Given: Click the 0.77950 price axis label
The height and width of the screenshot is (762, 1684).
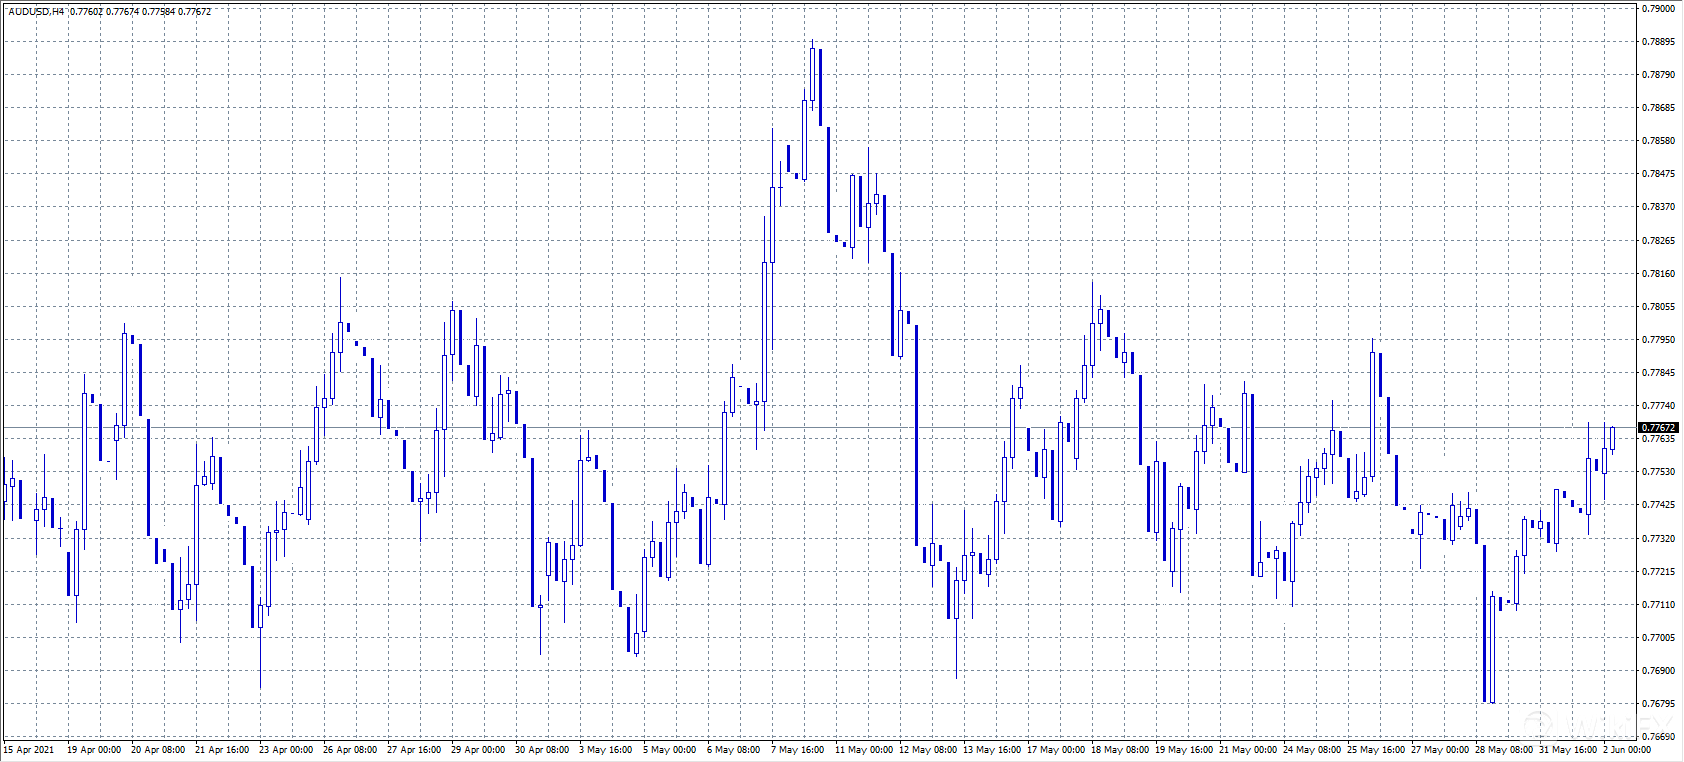Looking at the screenshot, I should tap(1658, 340).
